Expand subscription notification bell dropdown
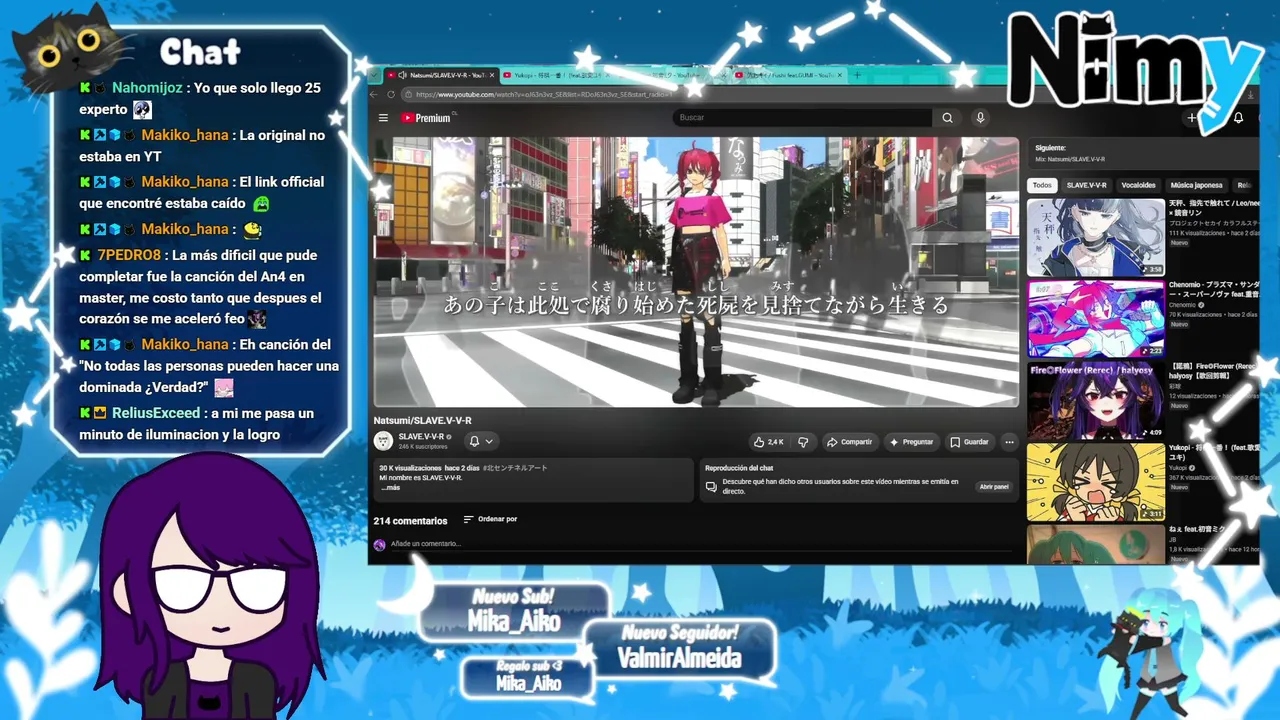The height and width of the screenshot is (720, 1280). tap(481, 441)
